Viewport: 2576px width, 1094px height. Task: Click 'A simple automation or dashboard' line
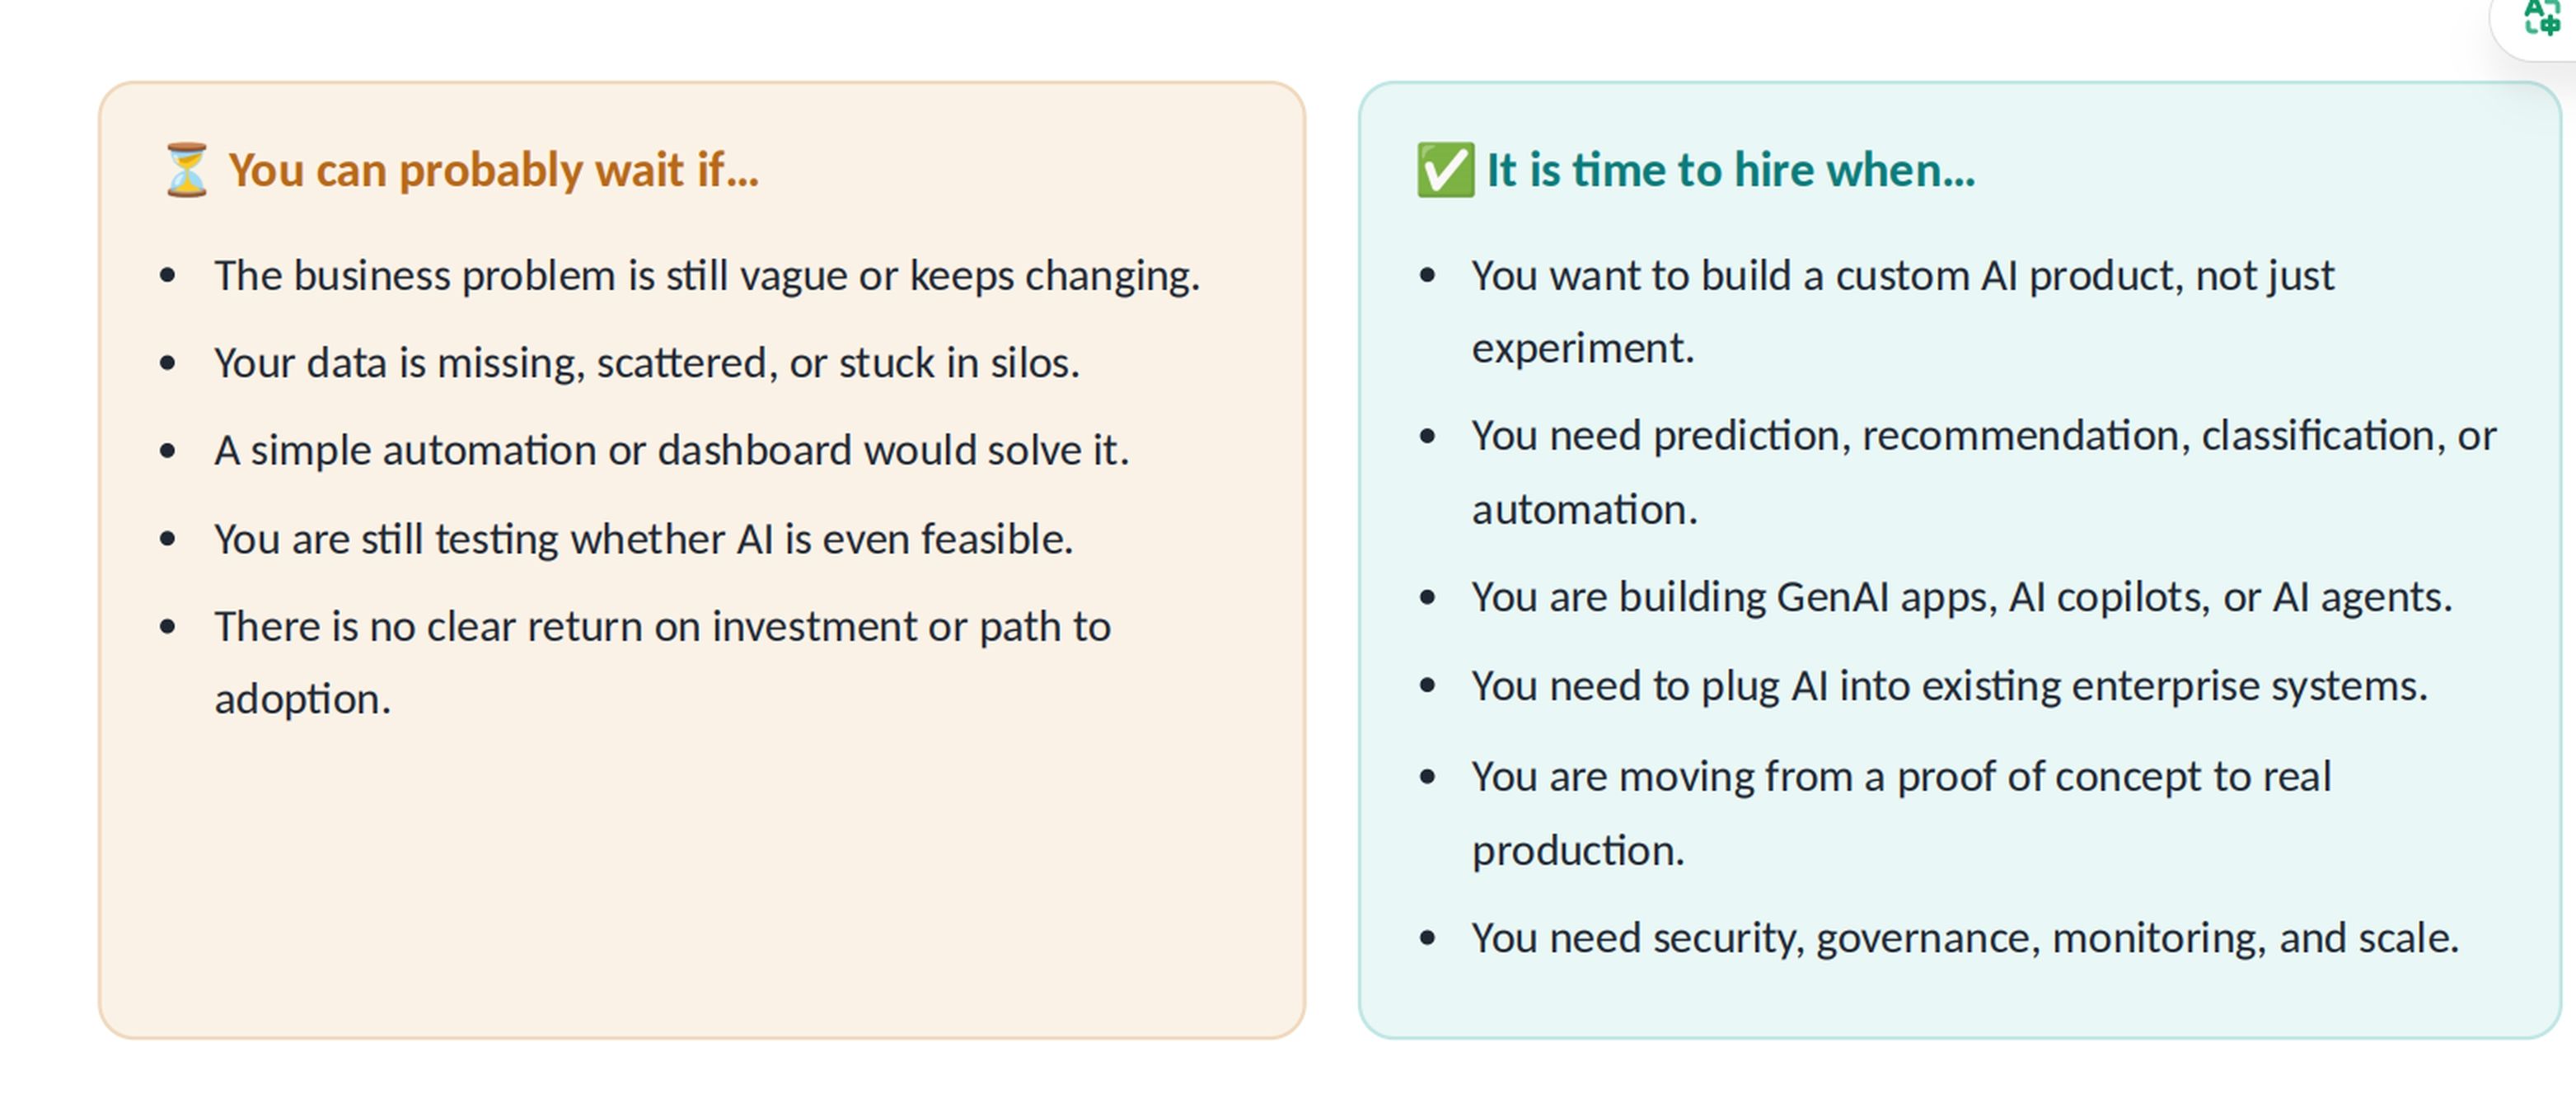pos(671,451)
